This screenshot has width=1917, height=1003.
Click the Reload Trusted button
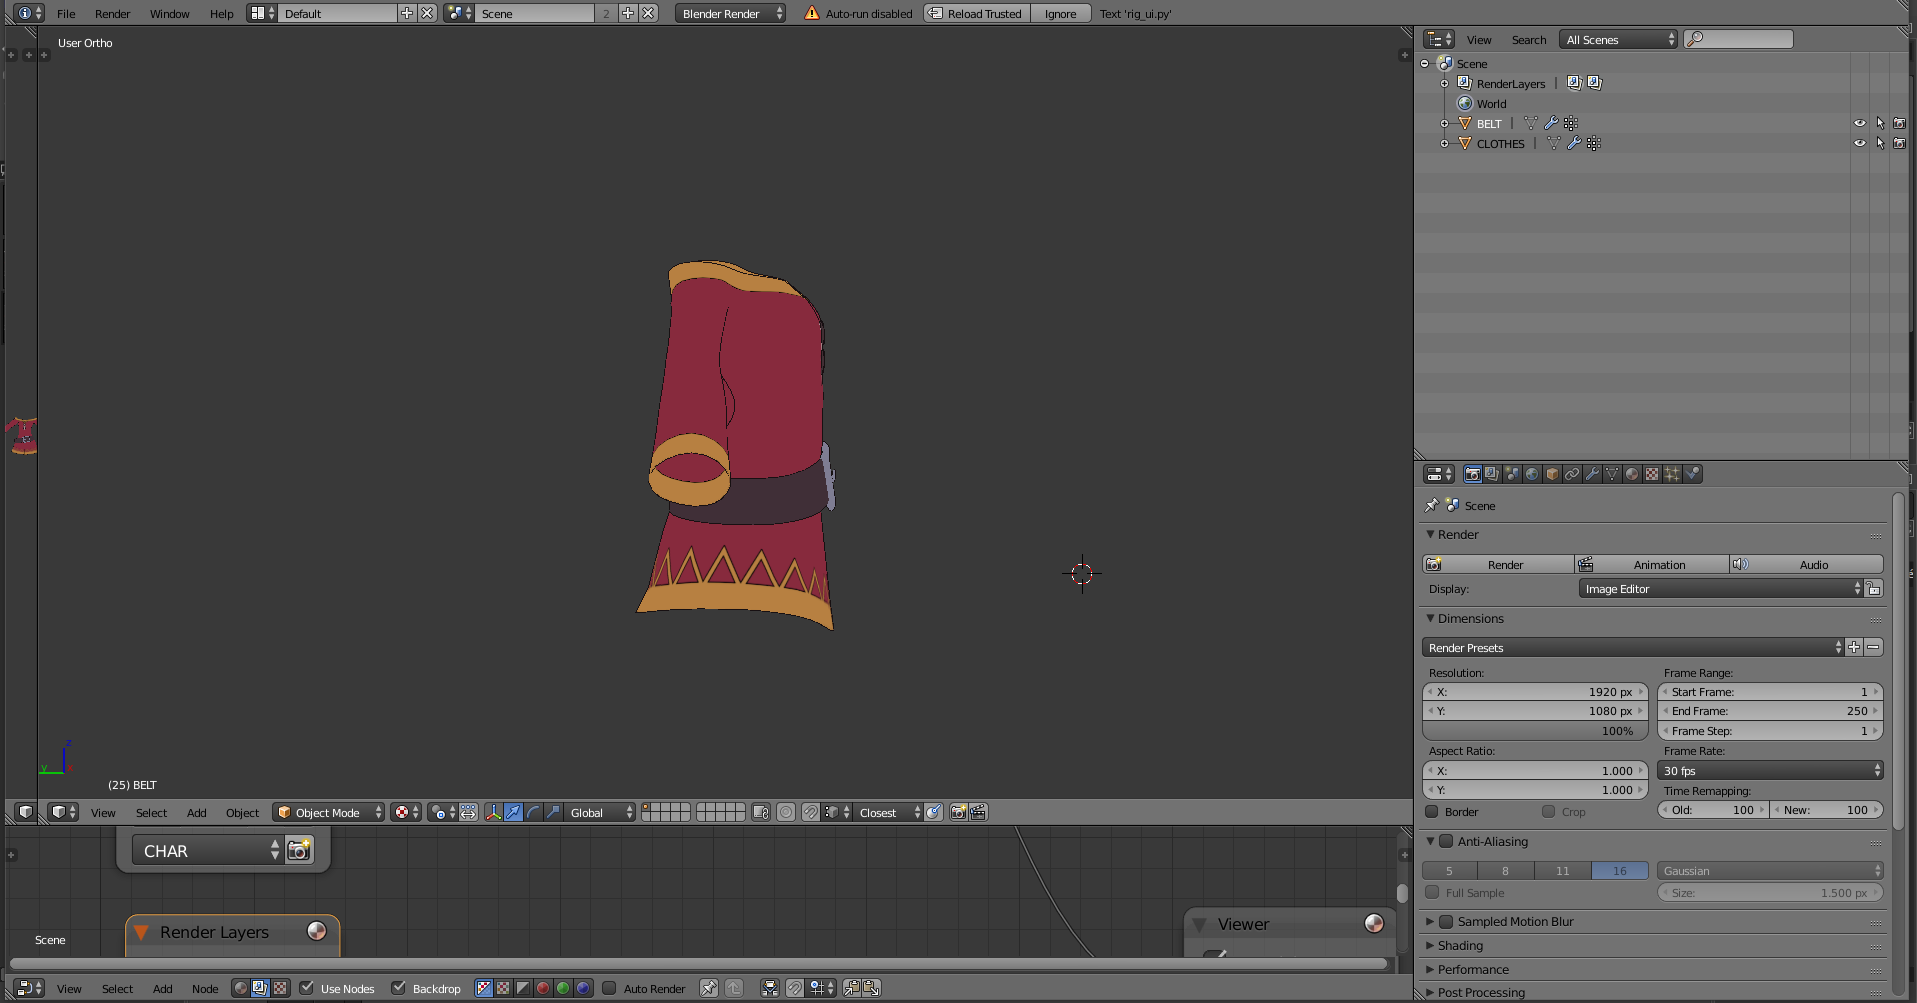[976, 13]
